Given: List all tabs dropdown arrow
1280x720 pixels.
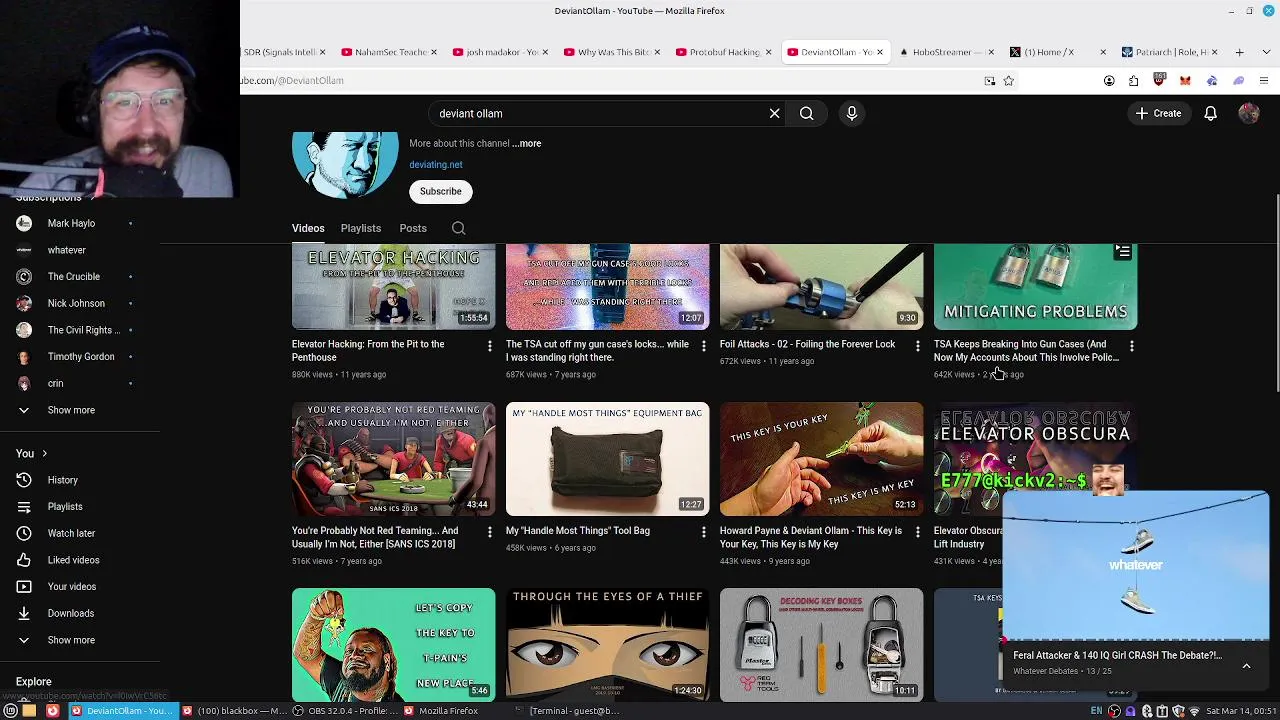Looking at the screenshot, I should click(1264, 52).
